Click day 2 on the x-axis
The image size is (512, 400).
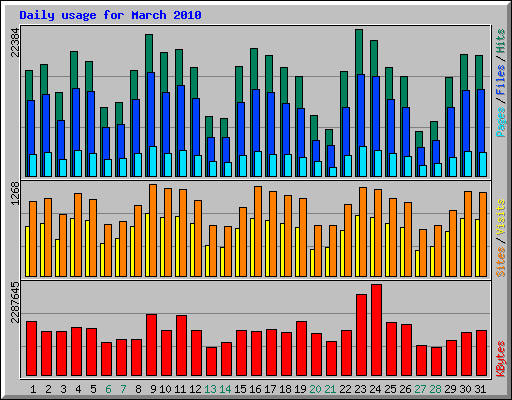pyautogui.click(x=48, y=389)
